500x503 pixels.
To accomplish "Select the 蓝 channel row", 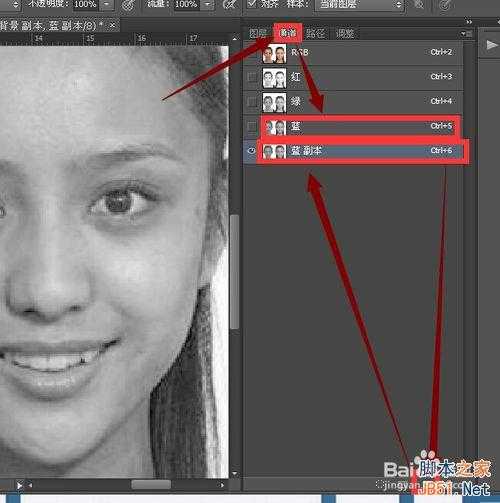I will (353, 126).
